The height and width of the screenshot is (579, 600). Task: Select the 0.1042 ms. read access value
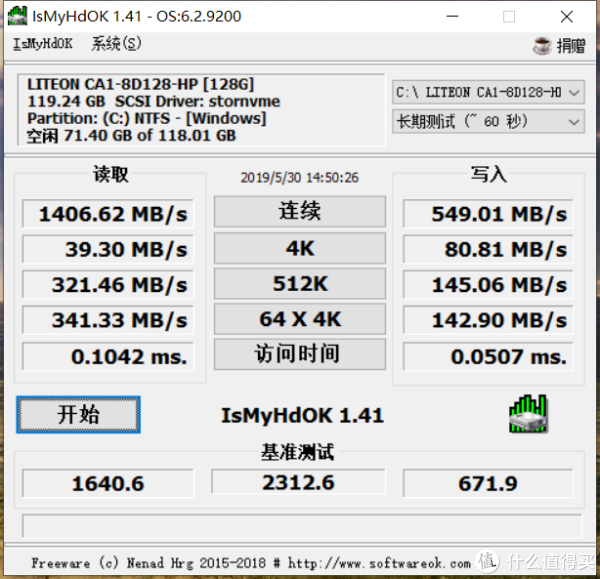(108, 356)
